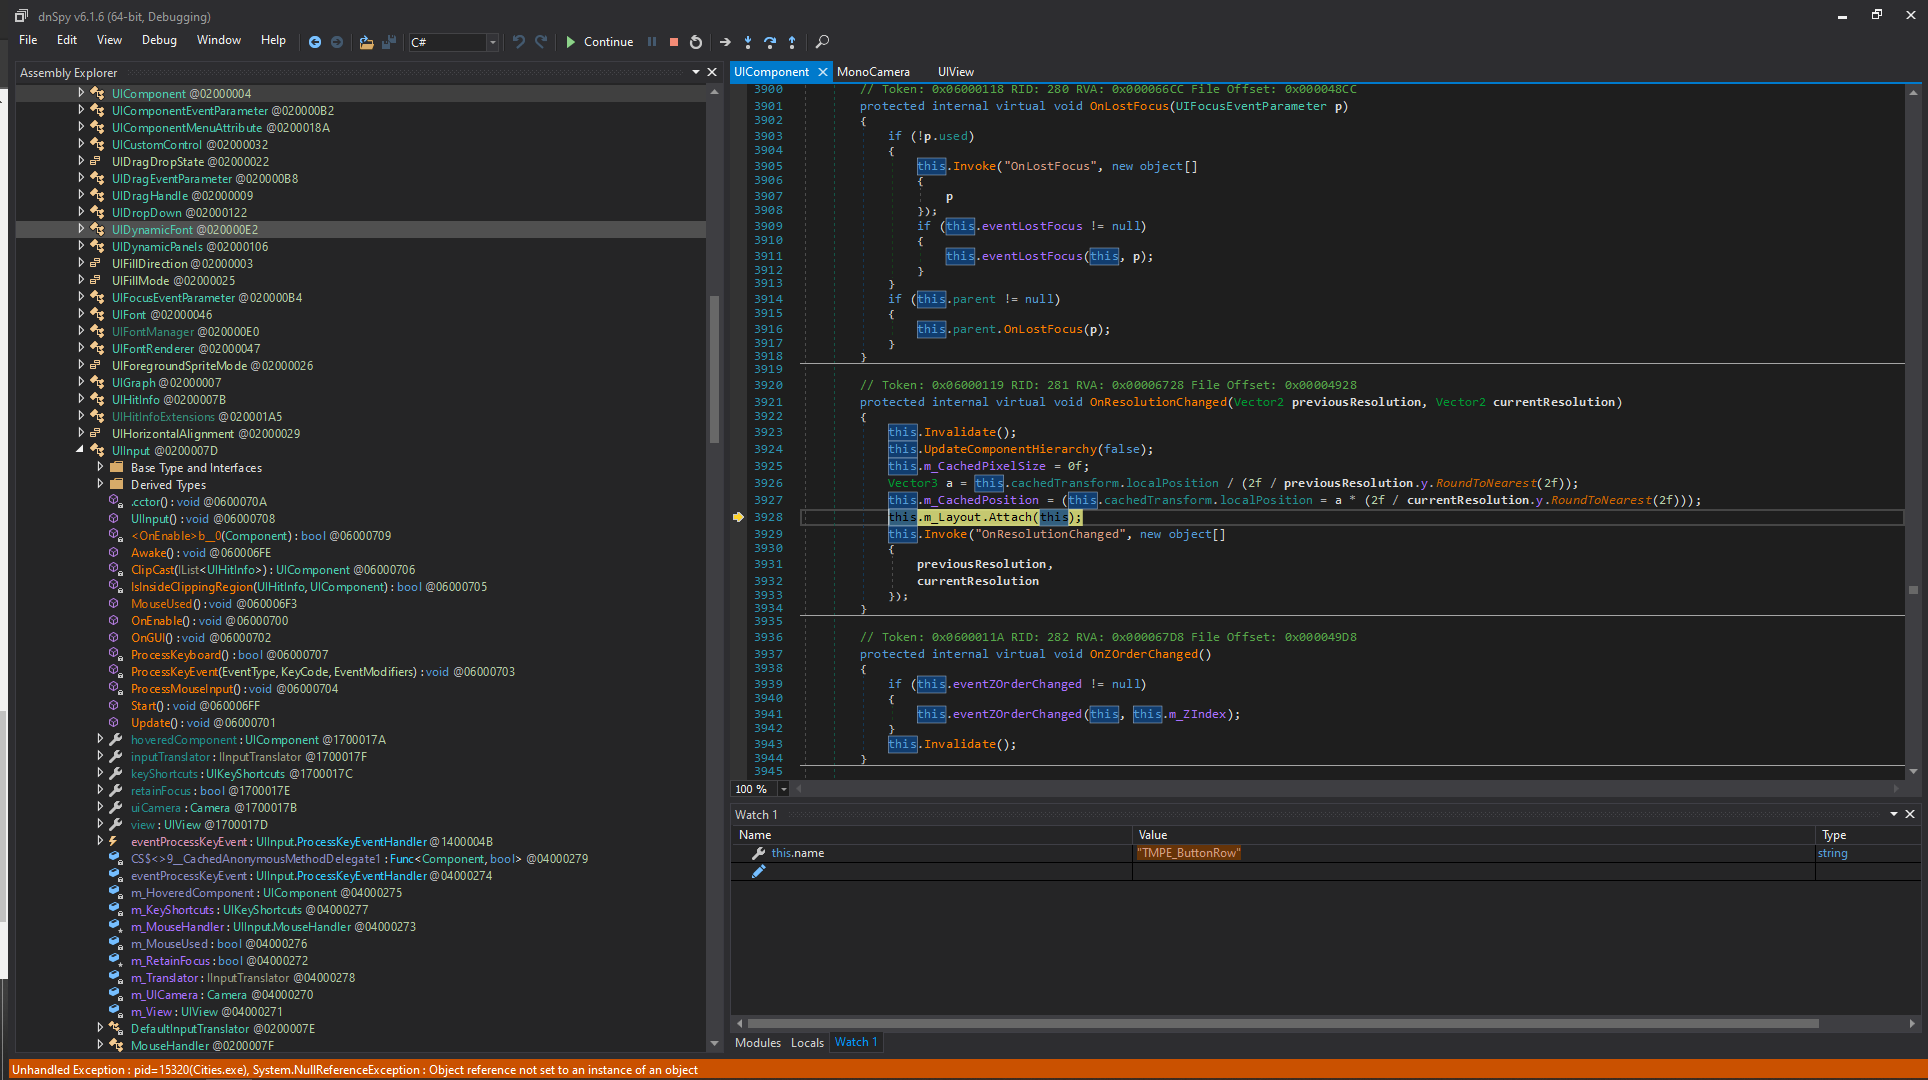Switch to the MonoCamera tab
1928x1080 pixels.
[x=873, y=71]
